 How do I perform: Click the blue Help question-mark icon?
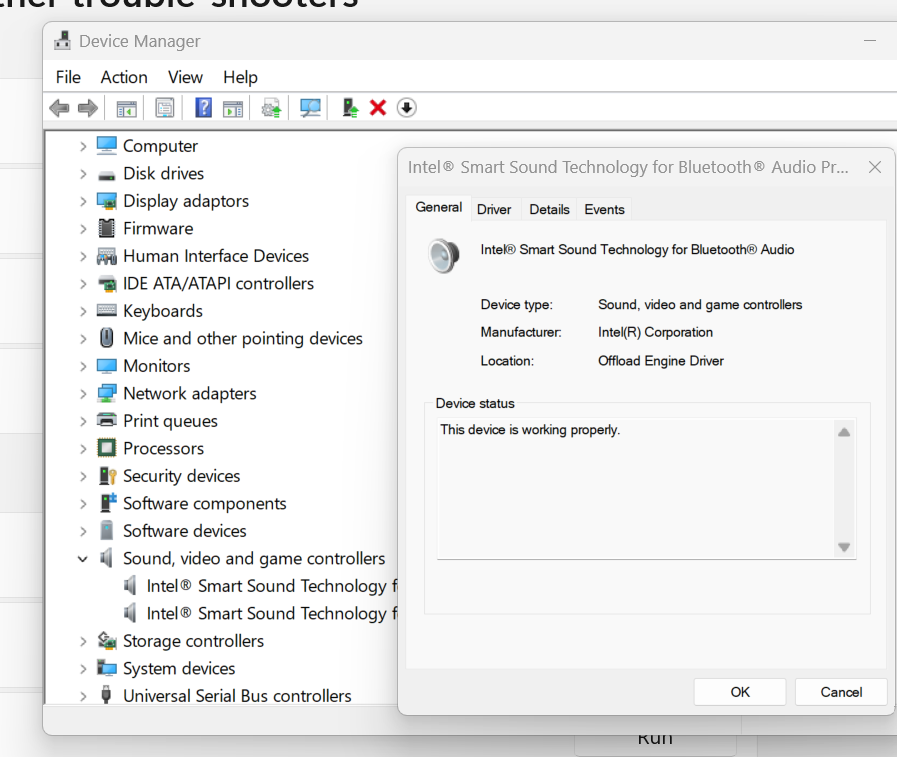pos(203,108)
